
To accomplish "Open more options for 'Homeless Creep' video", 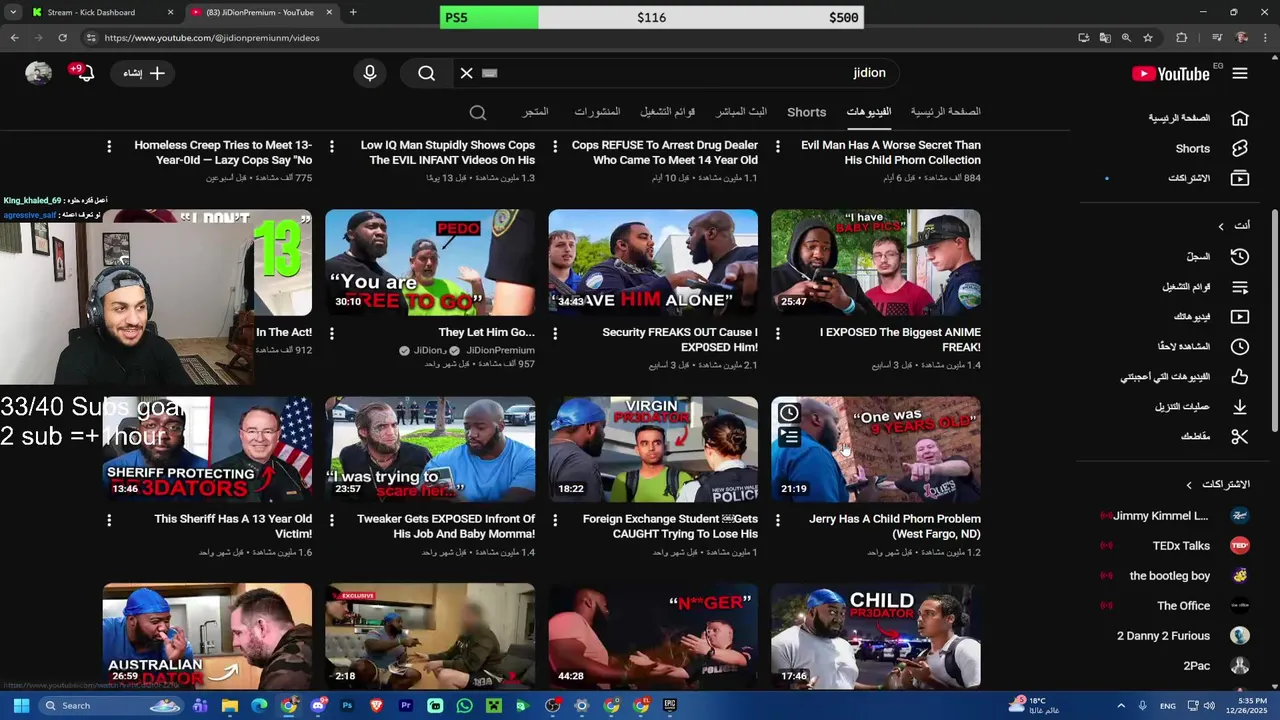I will 109,146.
